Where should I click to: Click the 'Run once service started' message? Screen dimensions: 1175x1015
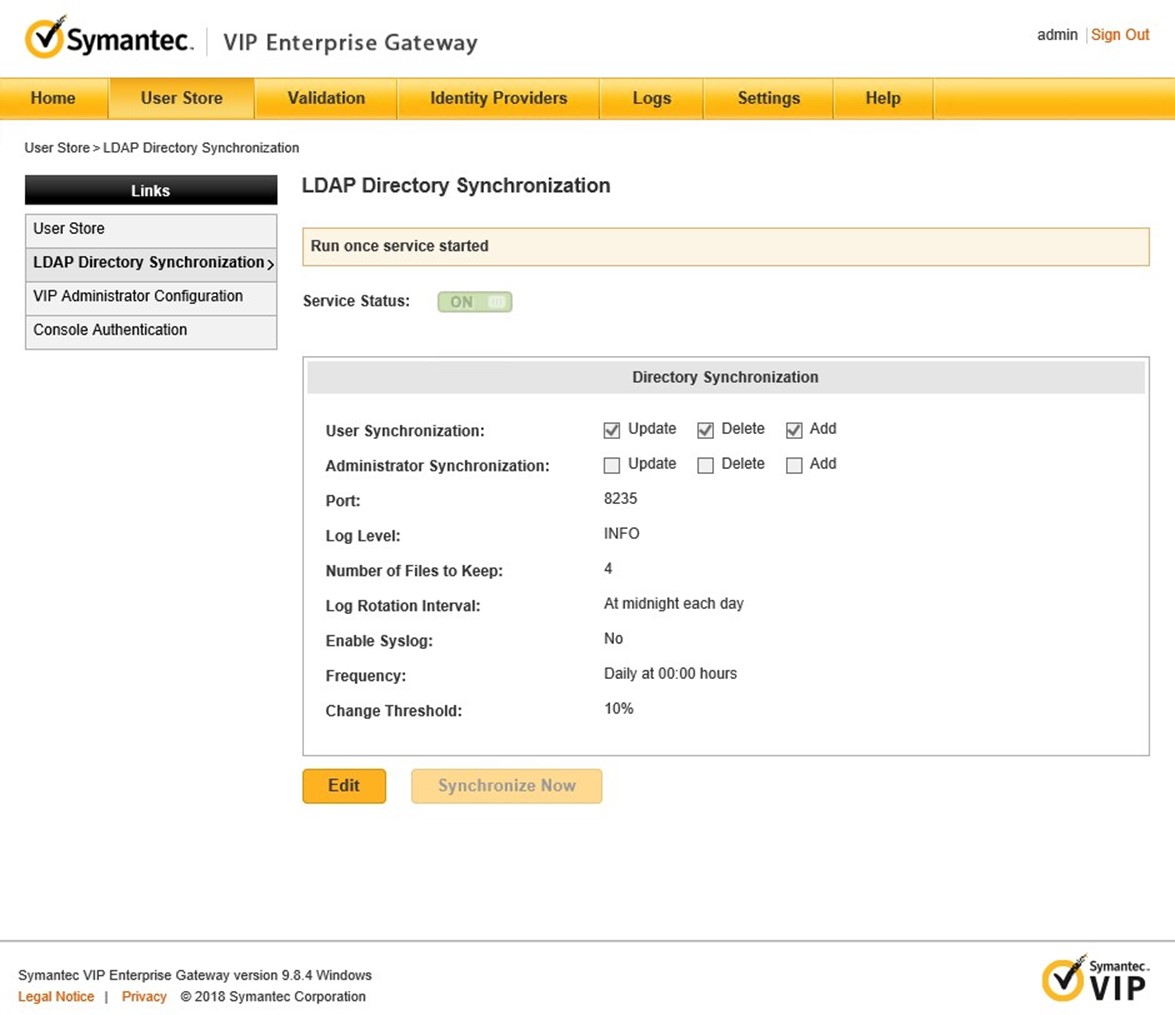(399, 246)
